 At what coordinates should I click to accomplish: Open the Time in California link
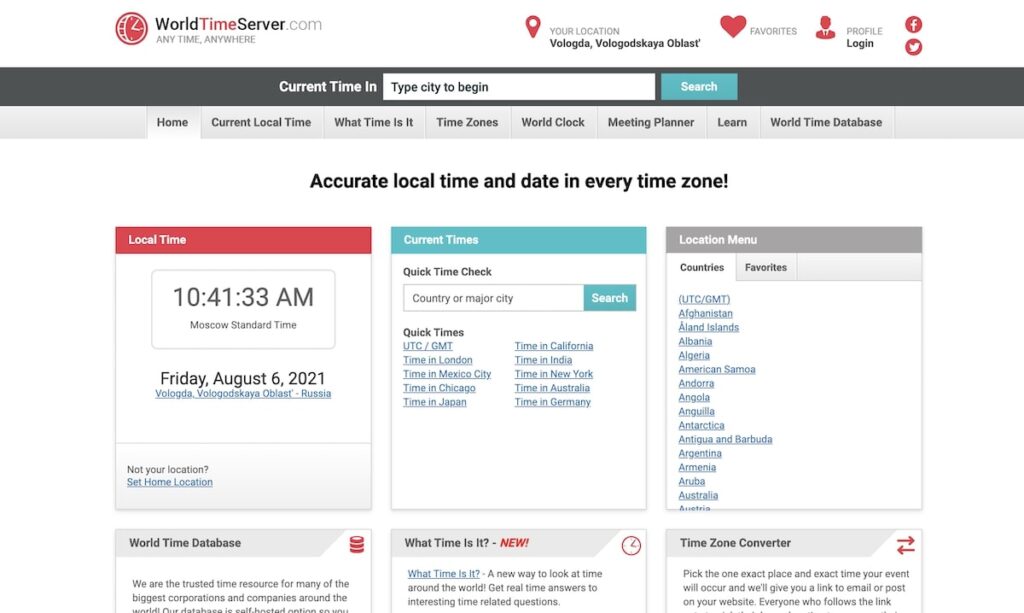point(554,346)
